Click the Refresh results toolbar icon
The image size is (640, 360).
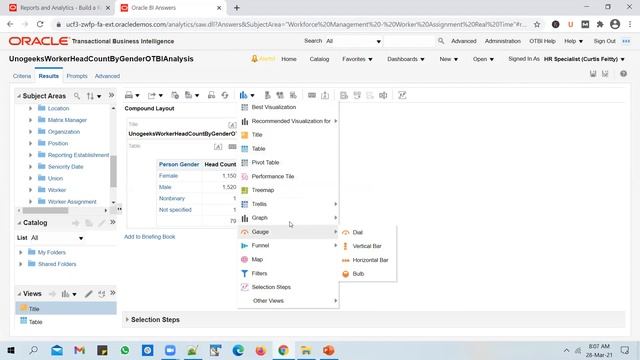[x=225, y=95]
